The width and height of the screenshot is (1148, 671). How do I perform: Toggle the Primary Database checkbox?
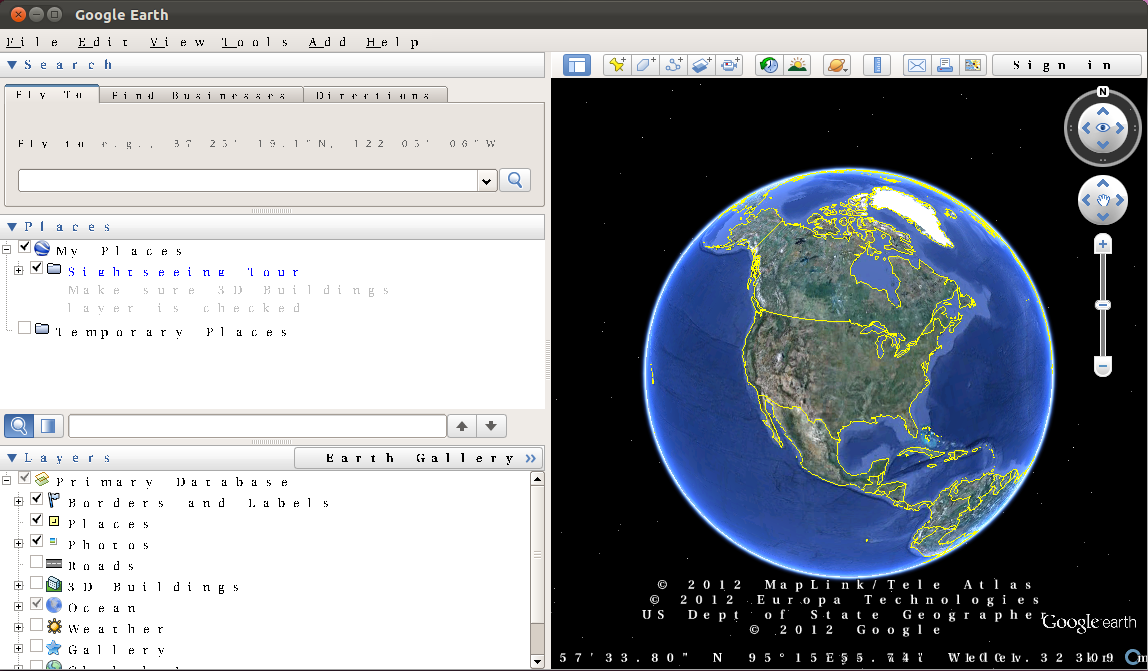25,478
